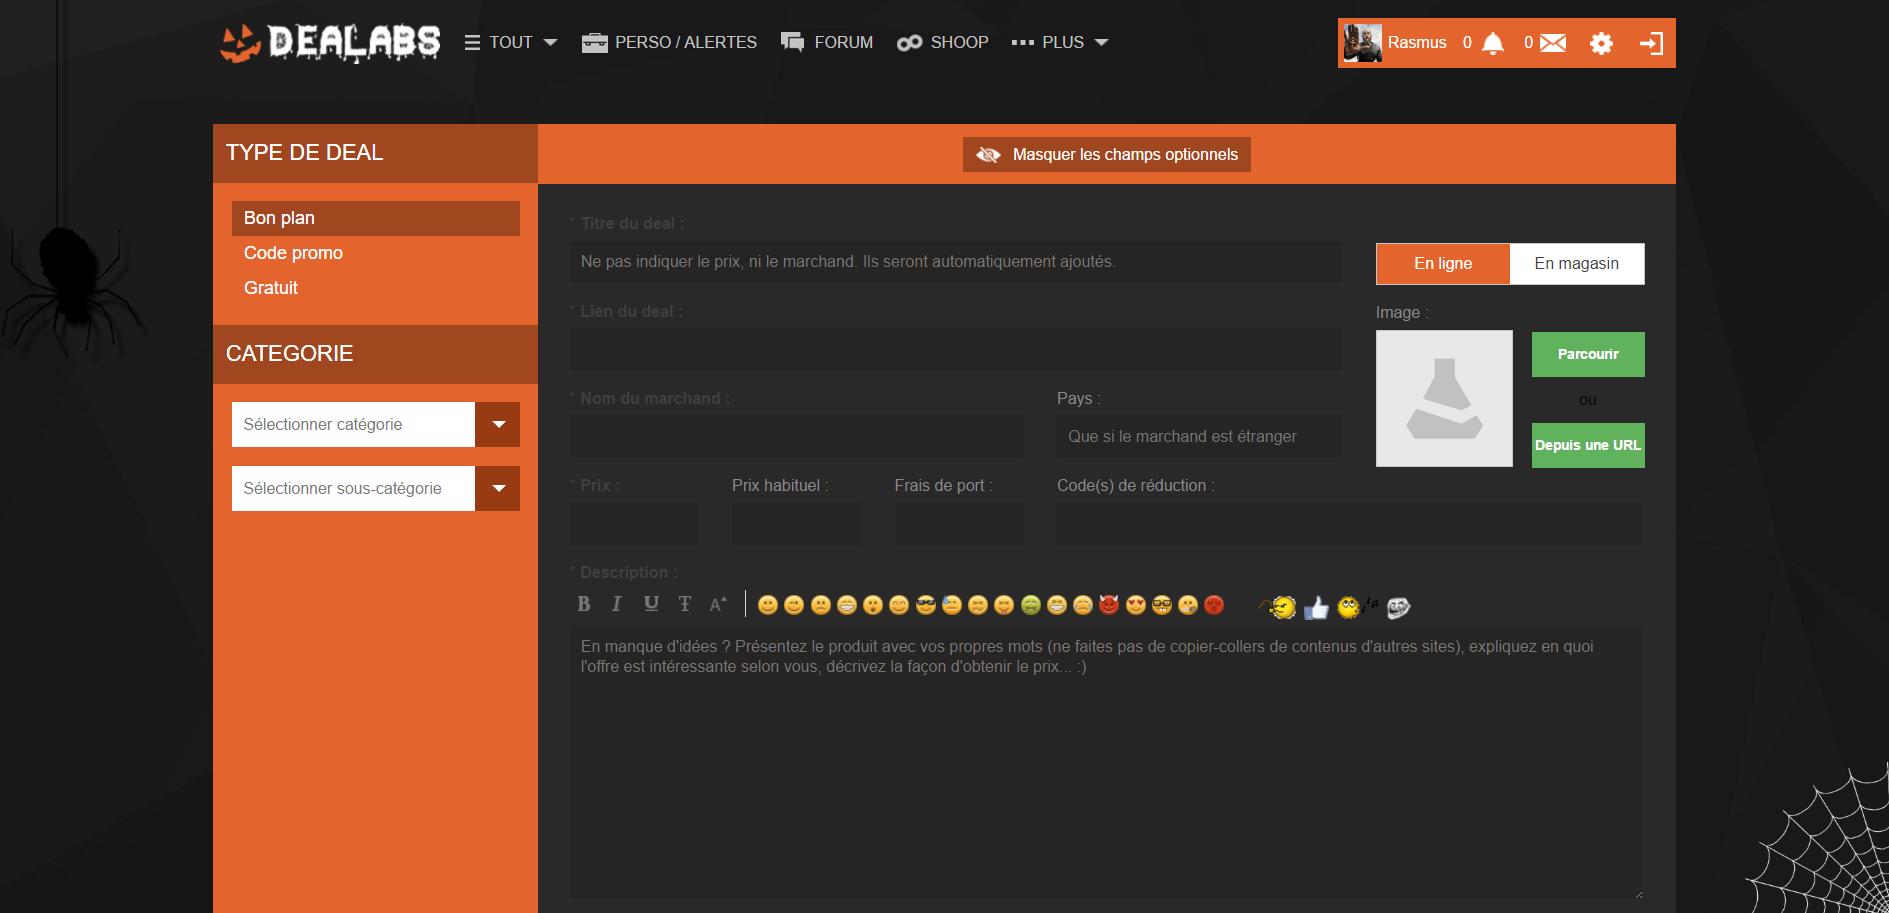Viewport: 1889px width, 913px height.
Task: Focus the Lien du deal field
Action: coord(956,350)
